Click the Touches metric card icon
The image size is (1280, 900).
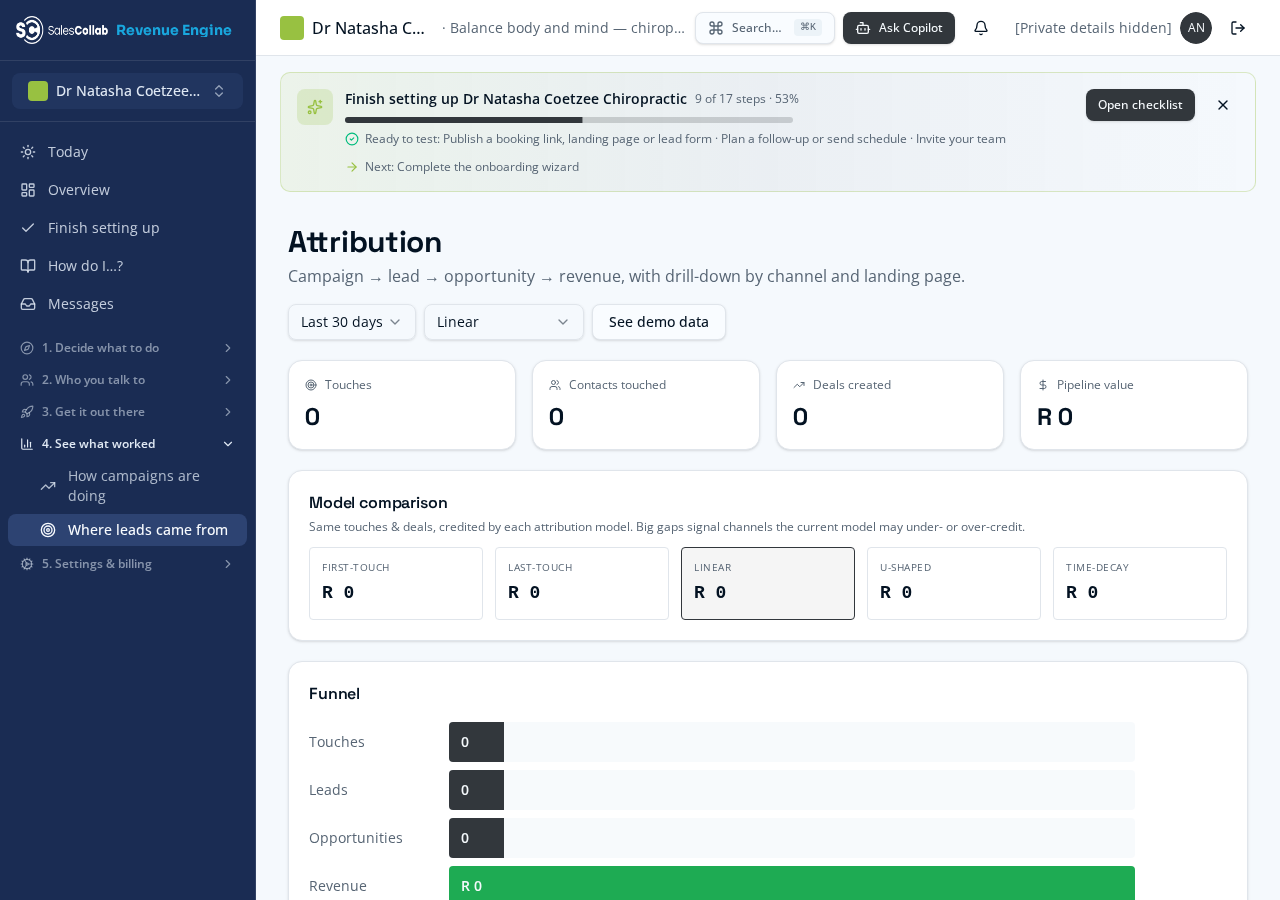(x=311, y=385)
